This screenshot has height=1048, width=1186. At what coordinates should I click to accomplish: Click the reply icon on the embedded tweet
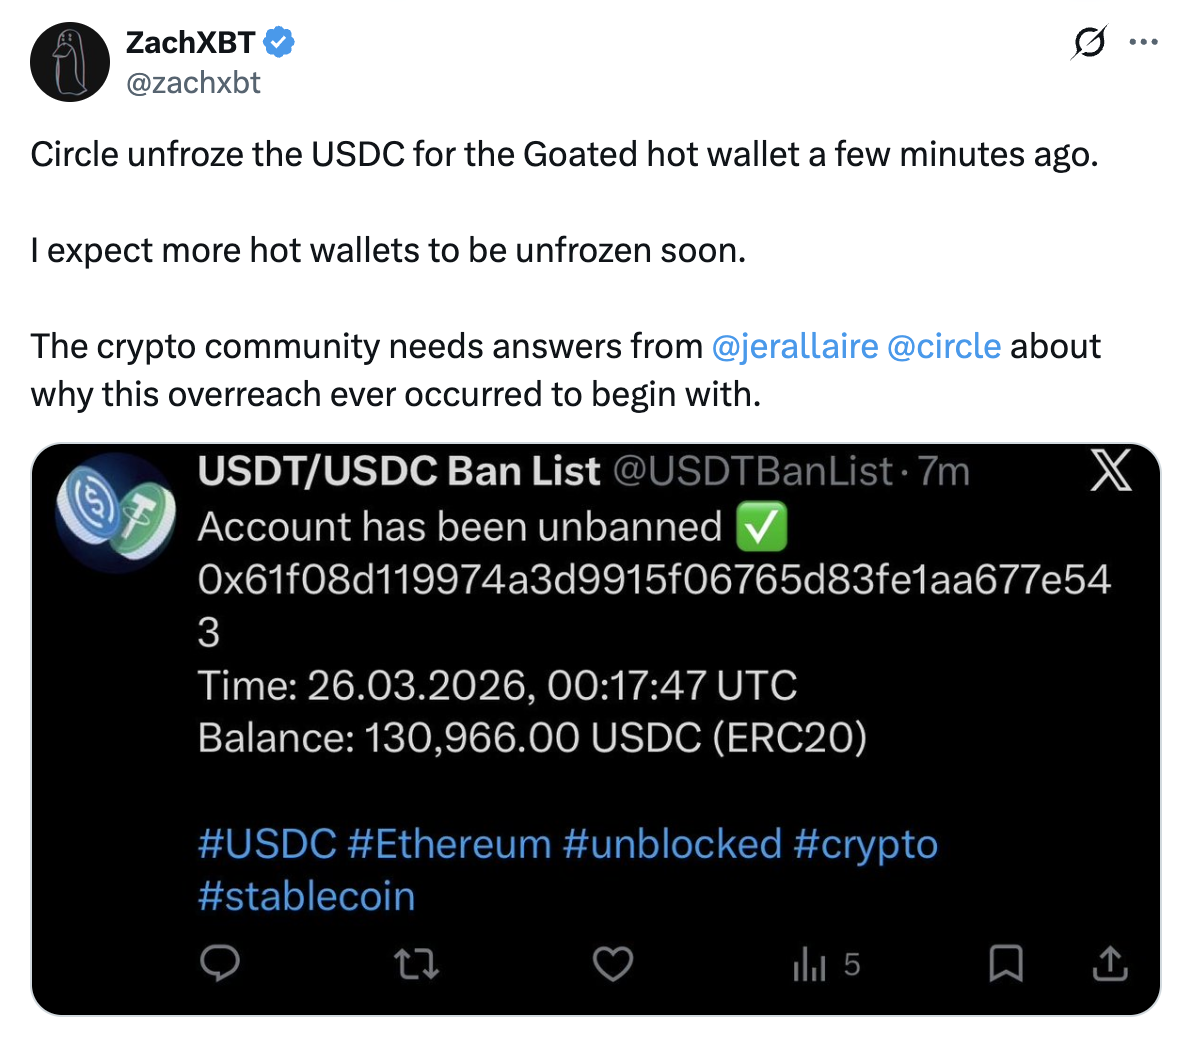point(220,963)
